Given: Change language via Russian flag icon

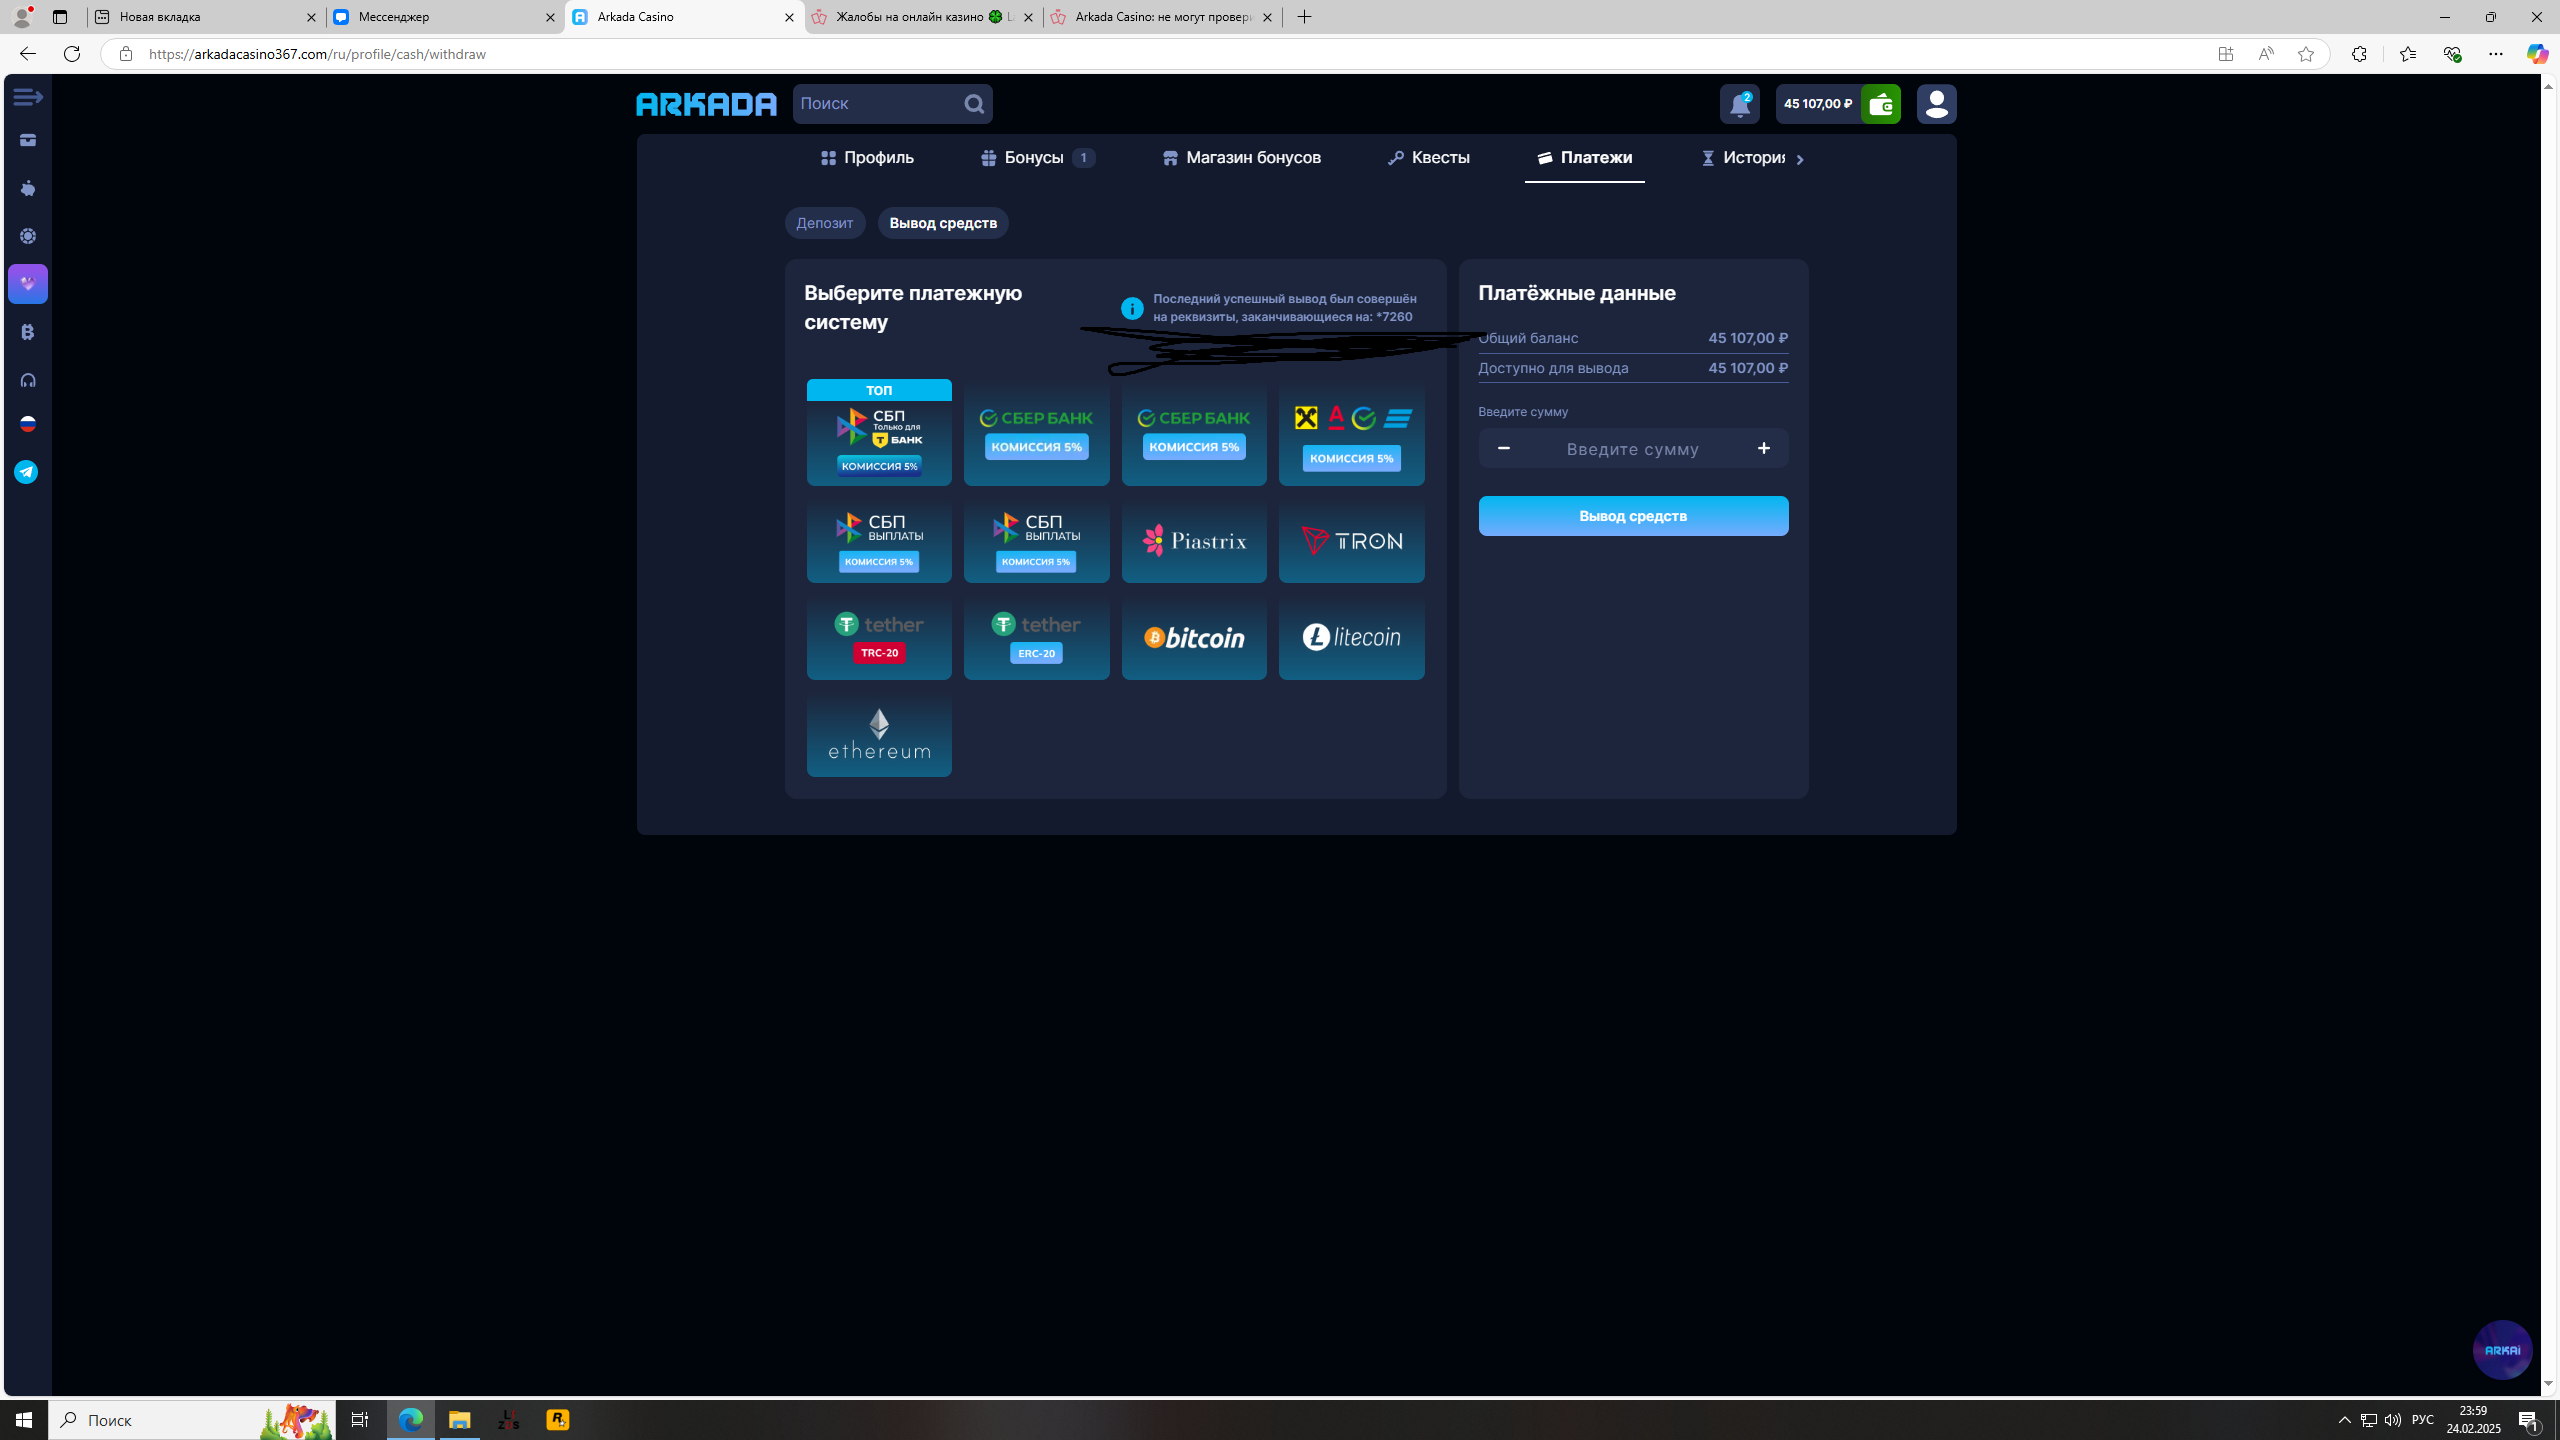Looking at the screenshot, I should point(28,424).
